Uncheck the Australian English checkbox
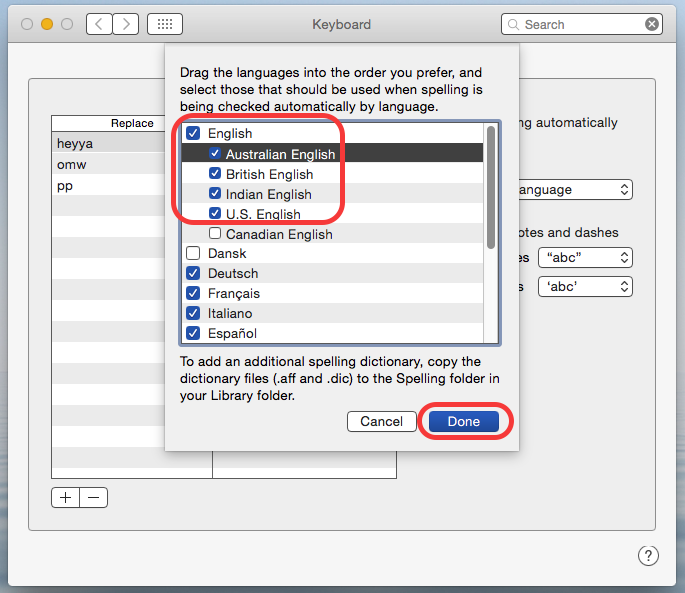The height and width of the screenshot is (593, 685). [215, 154]
